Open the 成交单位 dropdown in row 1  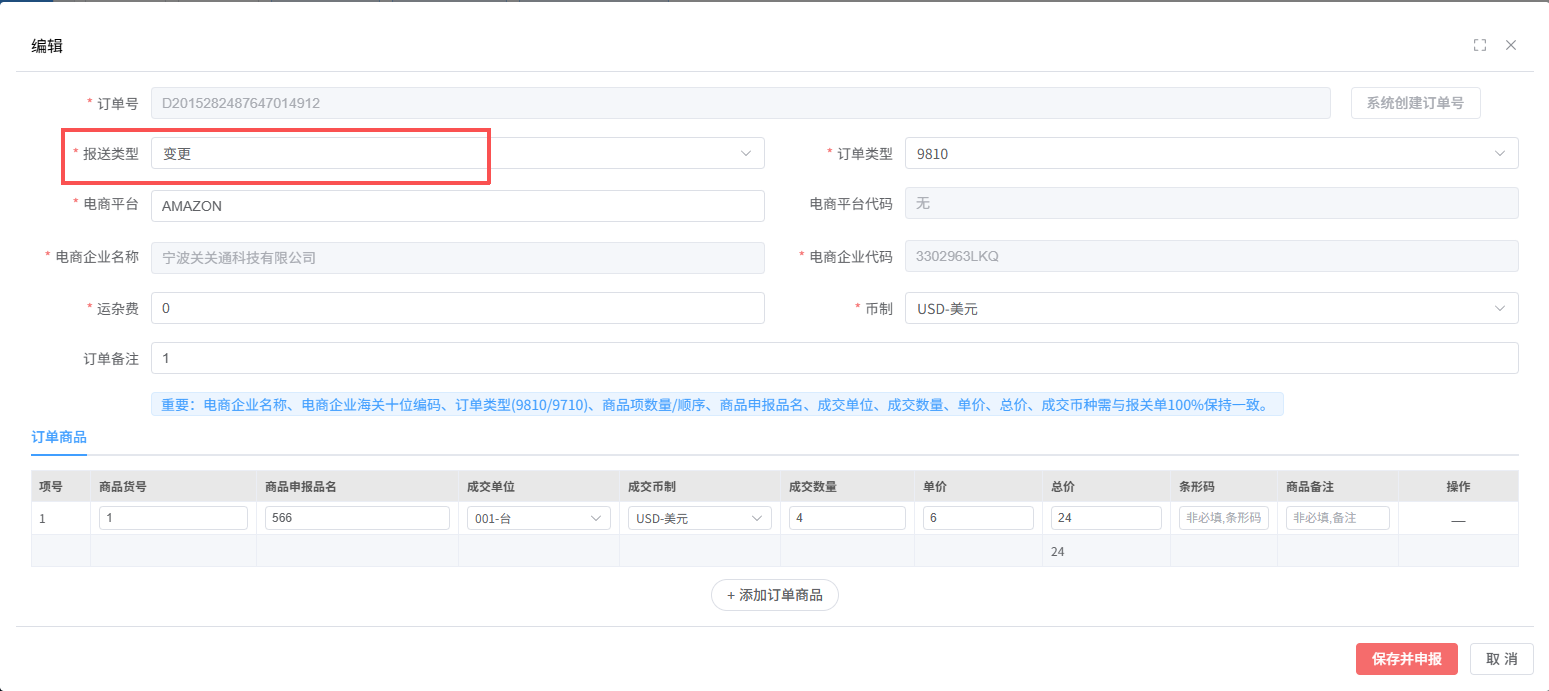538,518
